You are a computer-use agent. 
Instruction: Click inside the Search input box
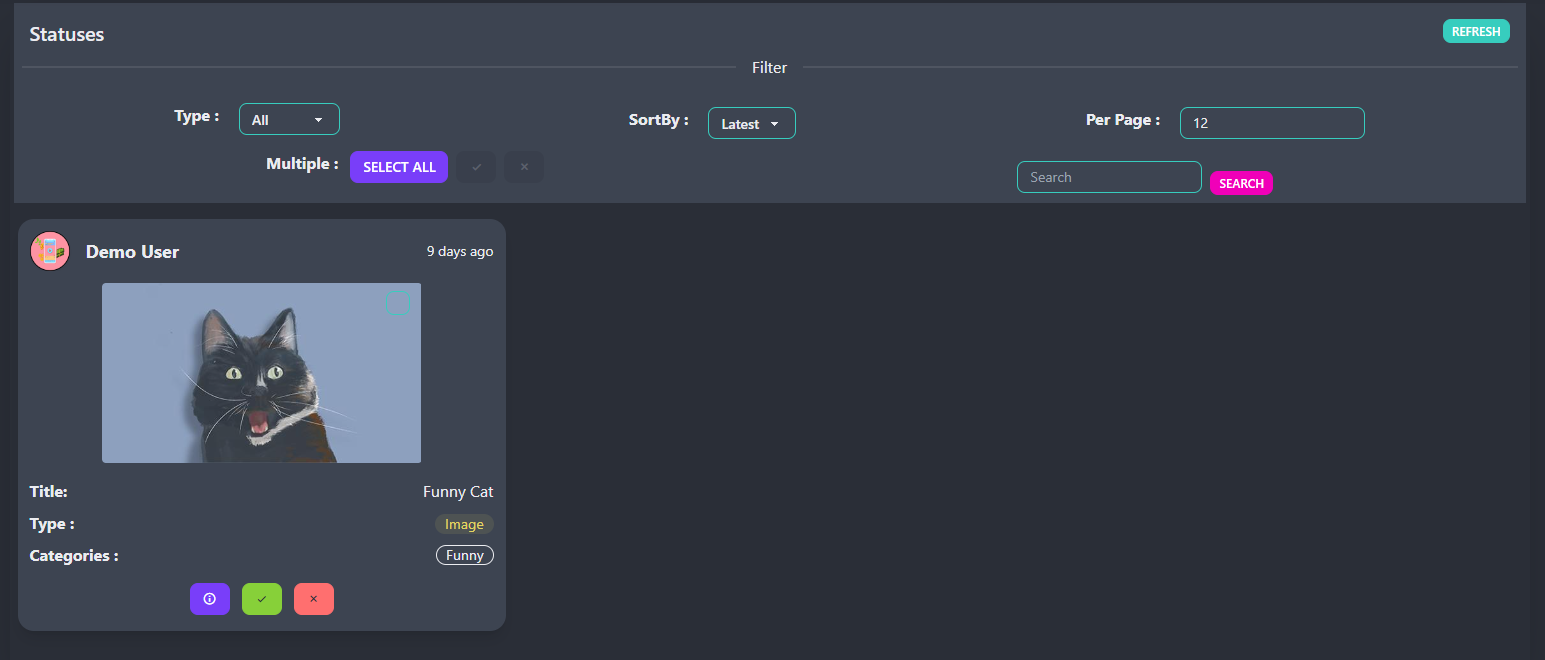pyautogui.click(x=1108, y=176)
